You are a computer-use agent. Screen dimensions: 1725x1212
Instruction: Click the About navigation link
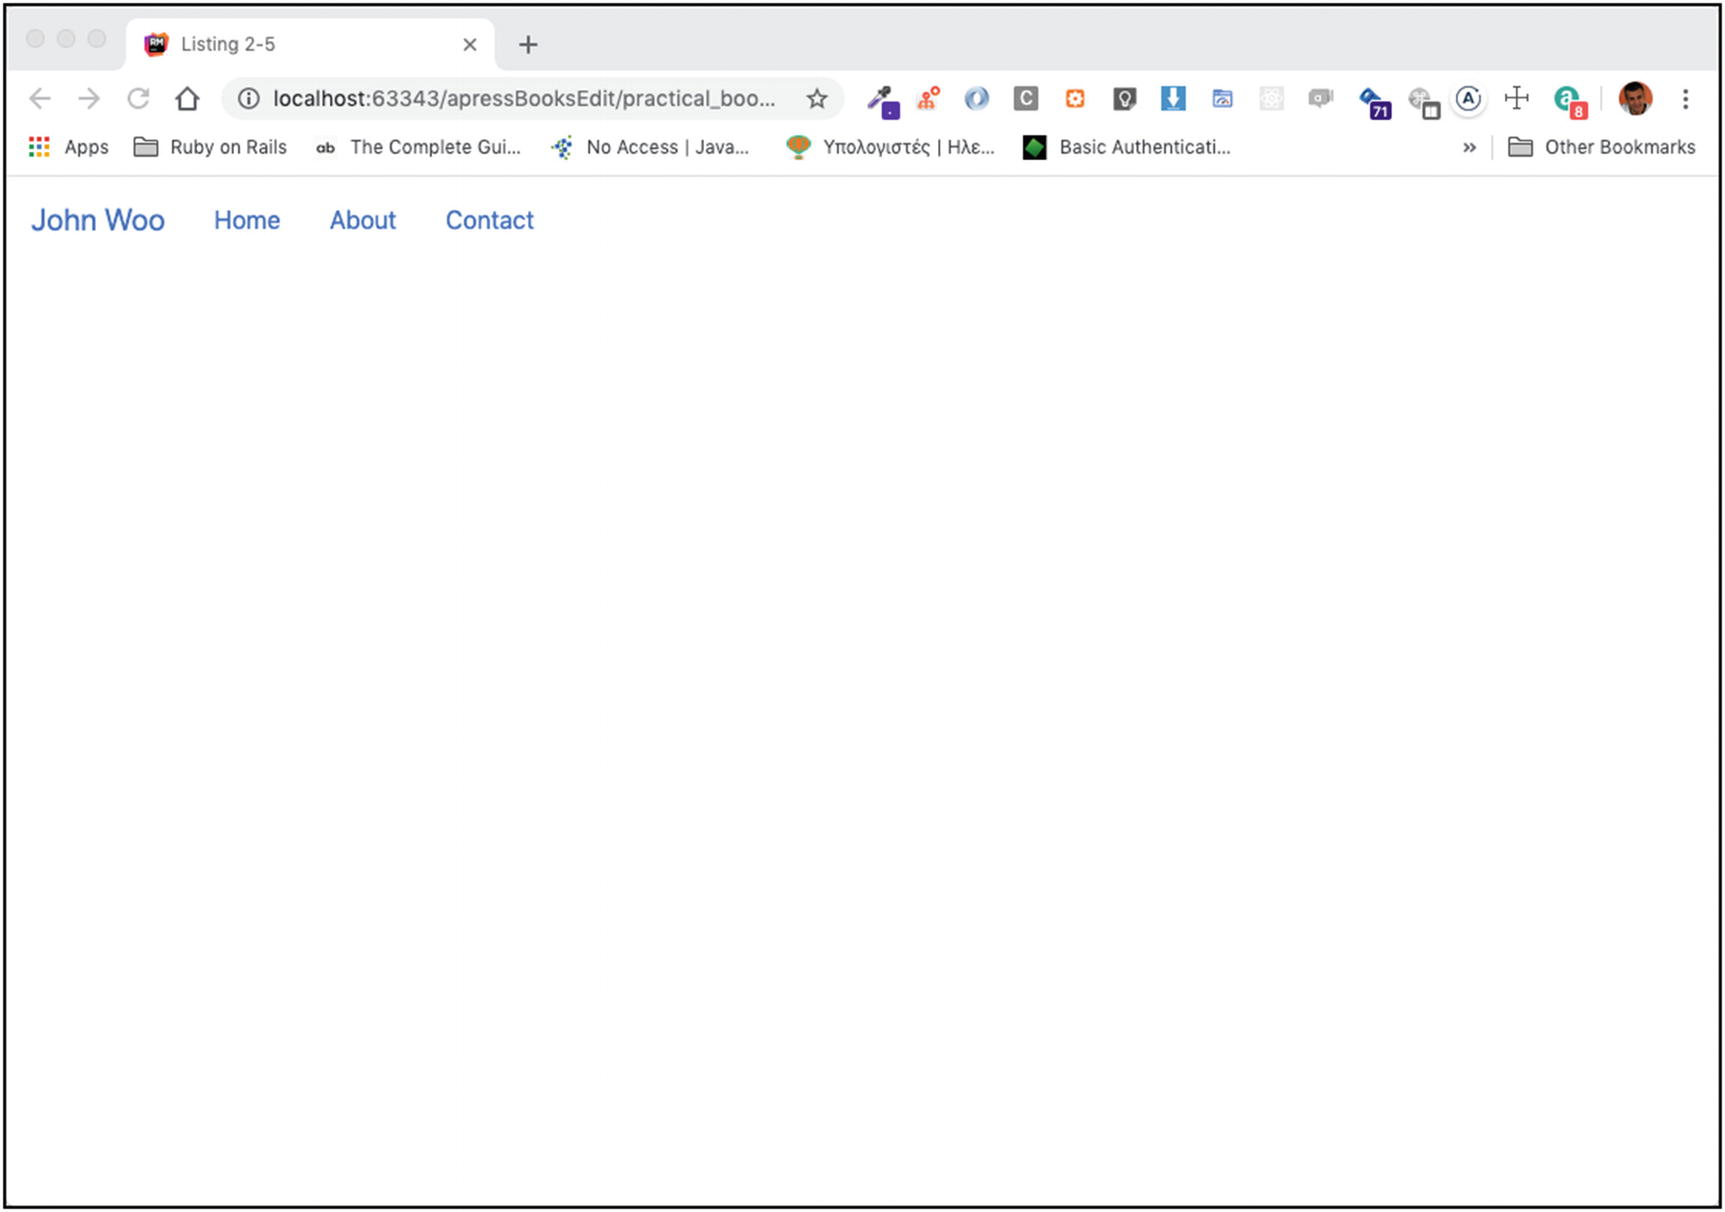click(362, 220)
